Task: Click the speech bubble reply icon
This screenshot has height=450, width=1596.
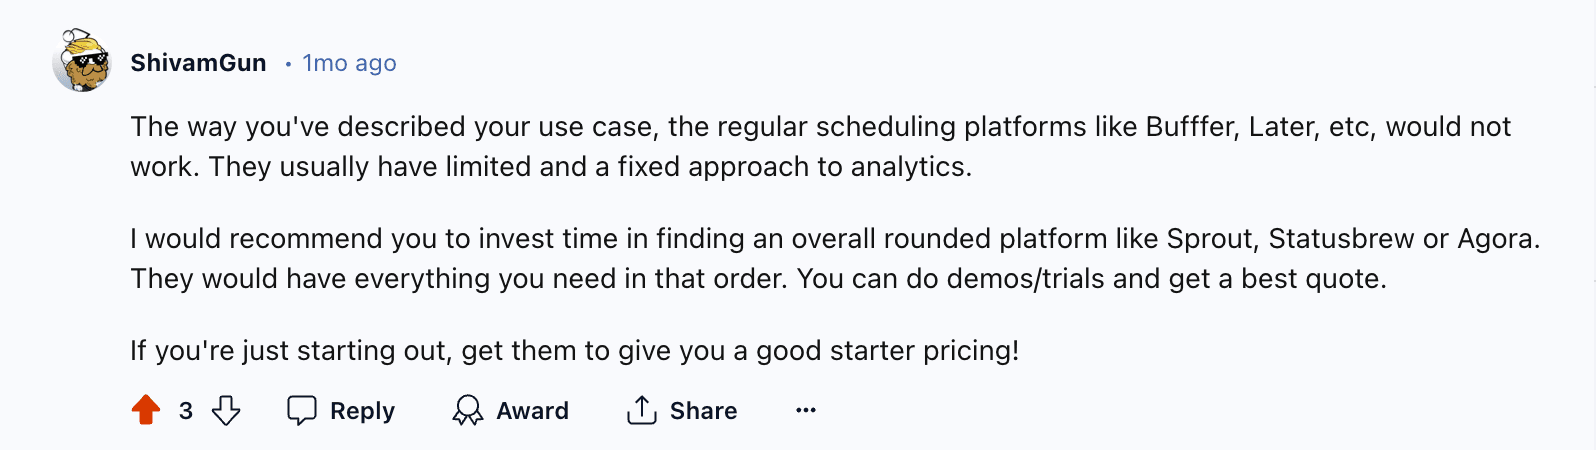Action: pos(302,410)
